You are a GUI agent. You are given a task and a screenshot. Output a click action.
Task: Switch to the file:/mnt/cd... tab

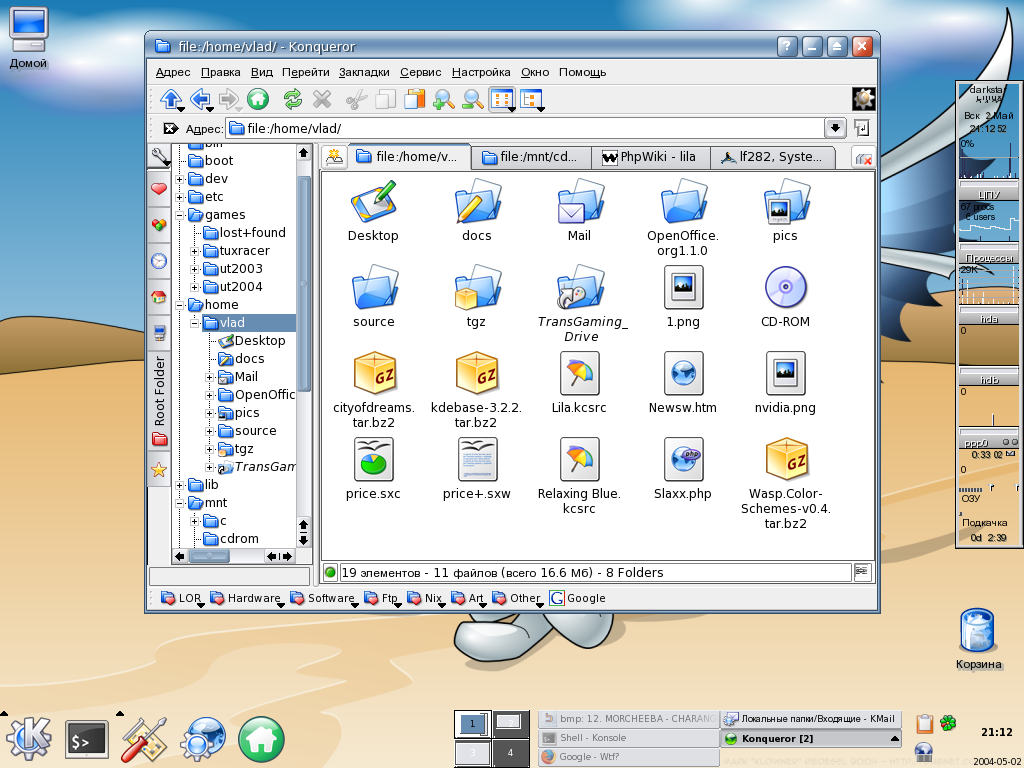(531, 157)
